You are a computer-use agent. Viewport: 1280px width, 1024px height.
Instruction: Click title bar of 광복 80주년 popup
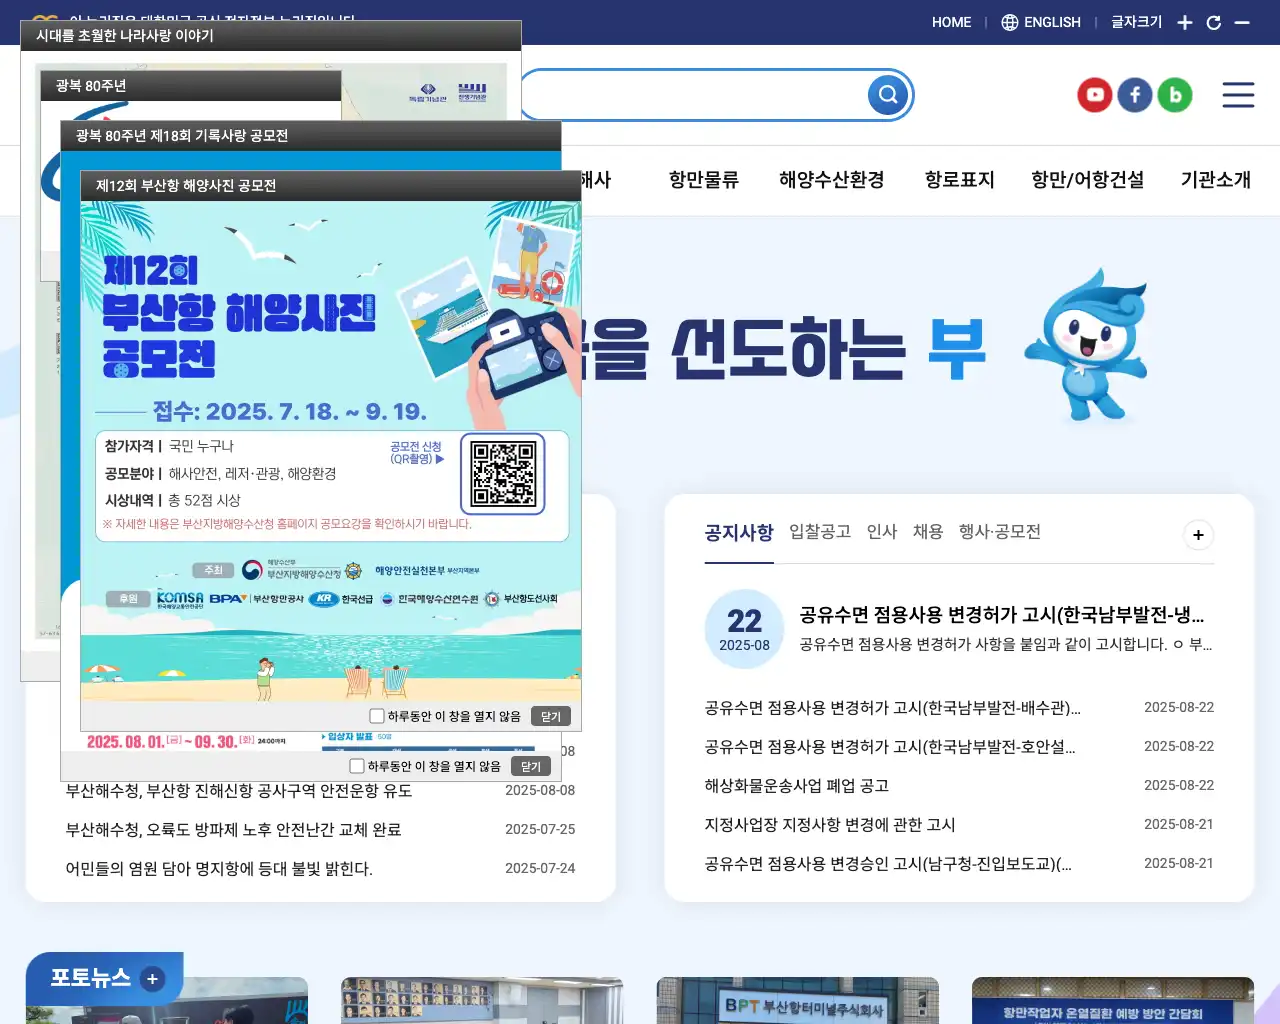(x=191, y=86)
